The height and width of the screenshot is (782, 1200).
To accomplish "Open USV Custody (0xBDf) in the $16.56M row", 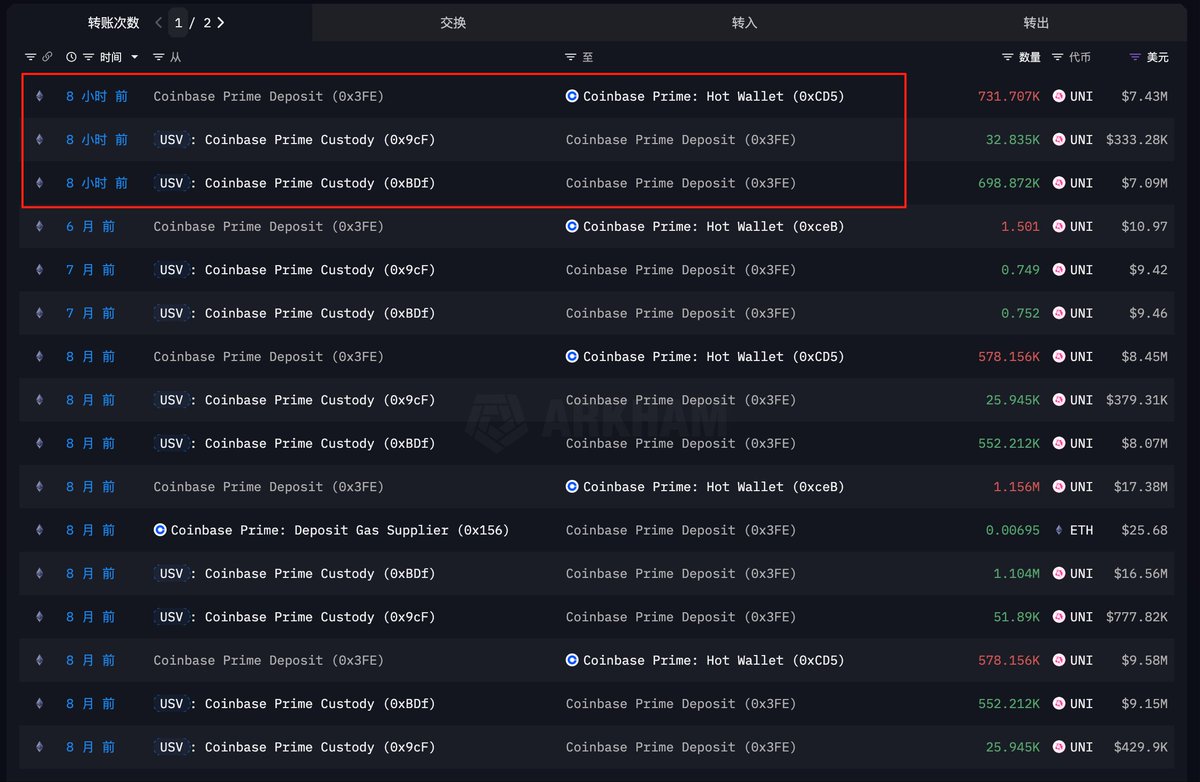I will click(294, 573).
